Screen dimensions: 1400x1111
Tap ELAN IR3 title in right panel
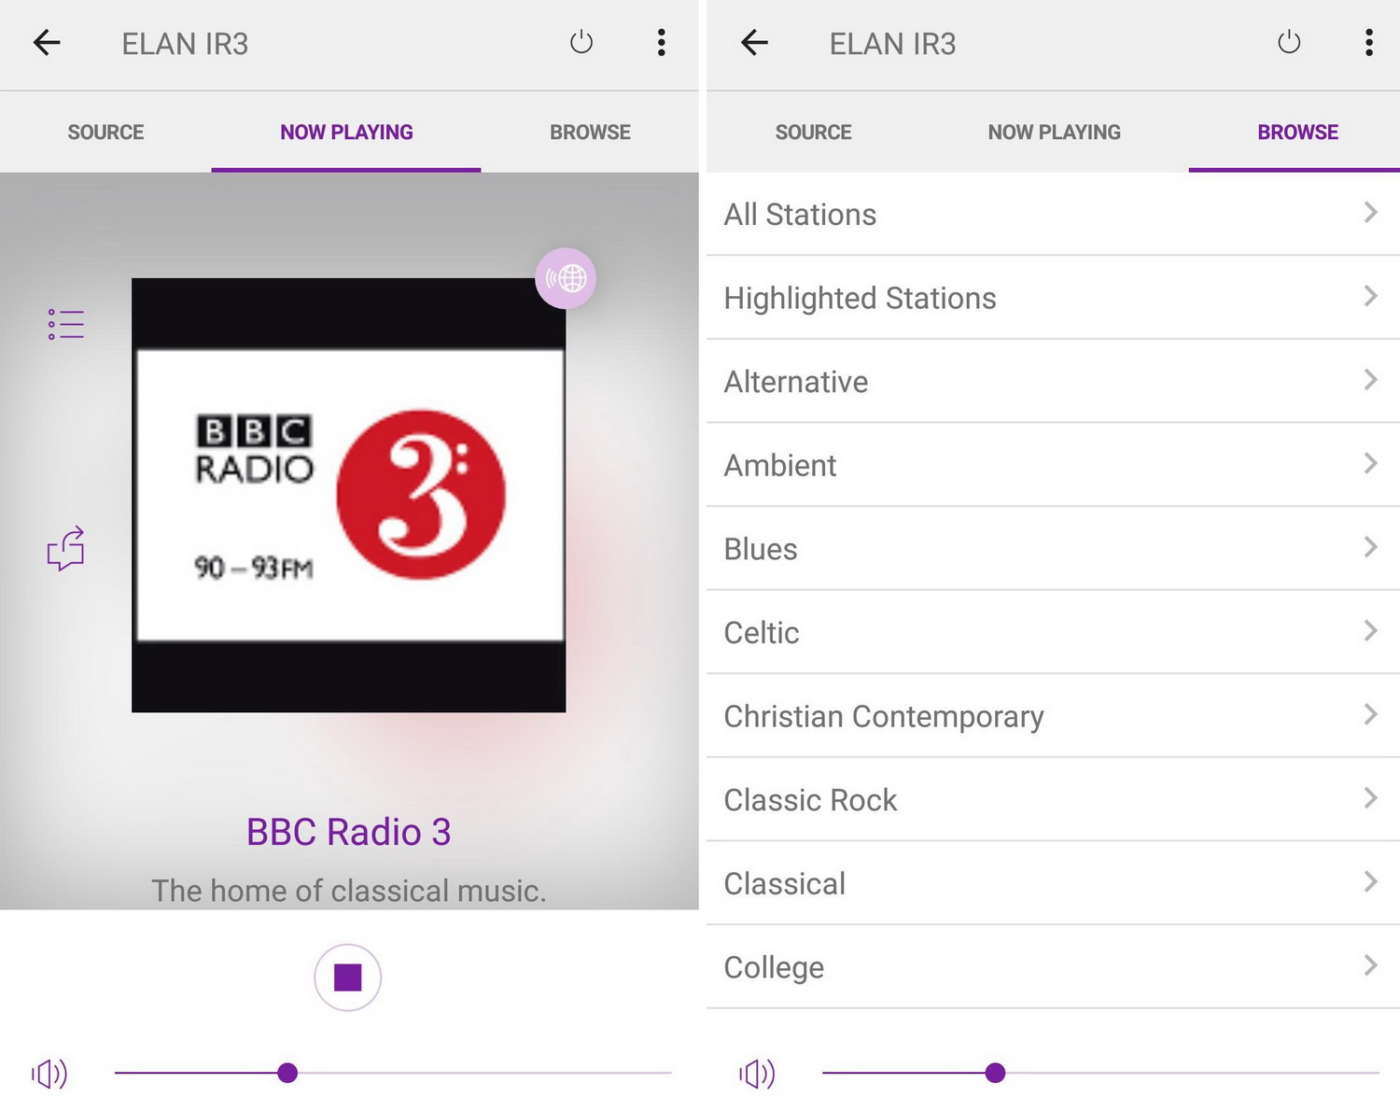coord(893,44)
